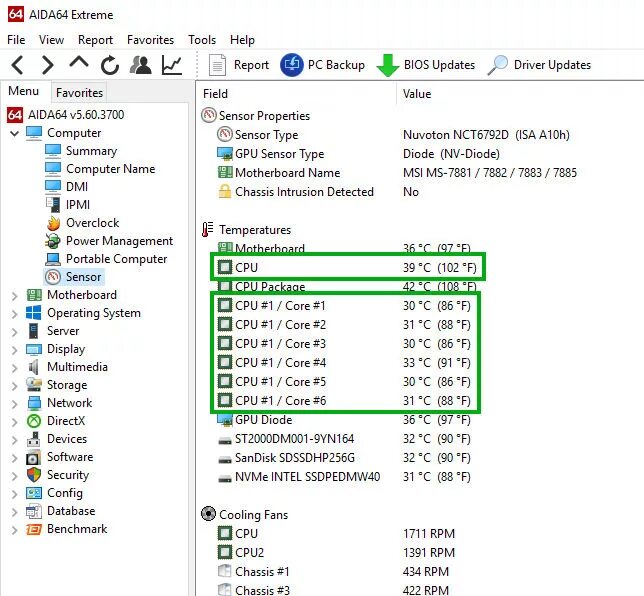Select the CPU #1 / Core #1 row
This screenshot has height=596, width=644.
344,306
